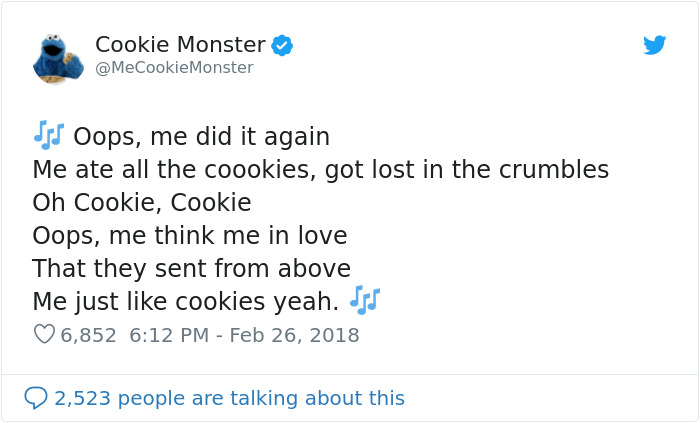Open the '6:12 PM' tweet time

167,336
